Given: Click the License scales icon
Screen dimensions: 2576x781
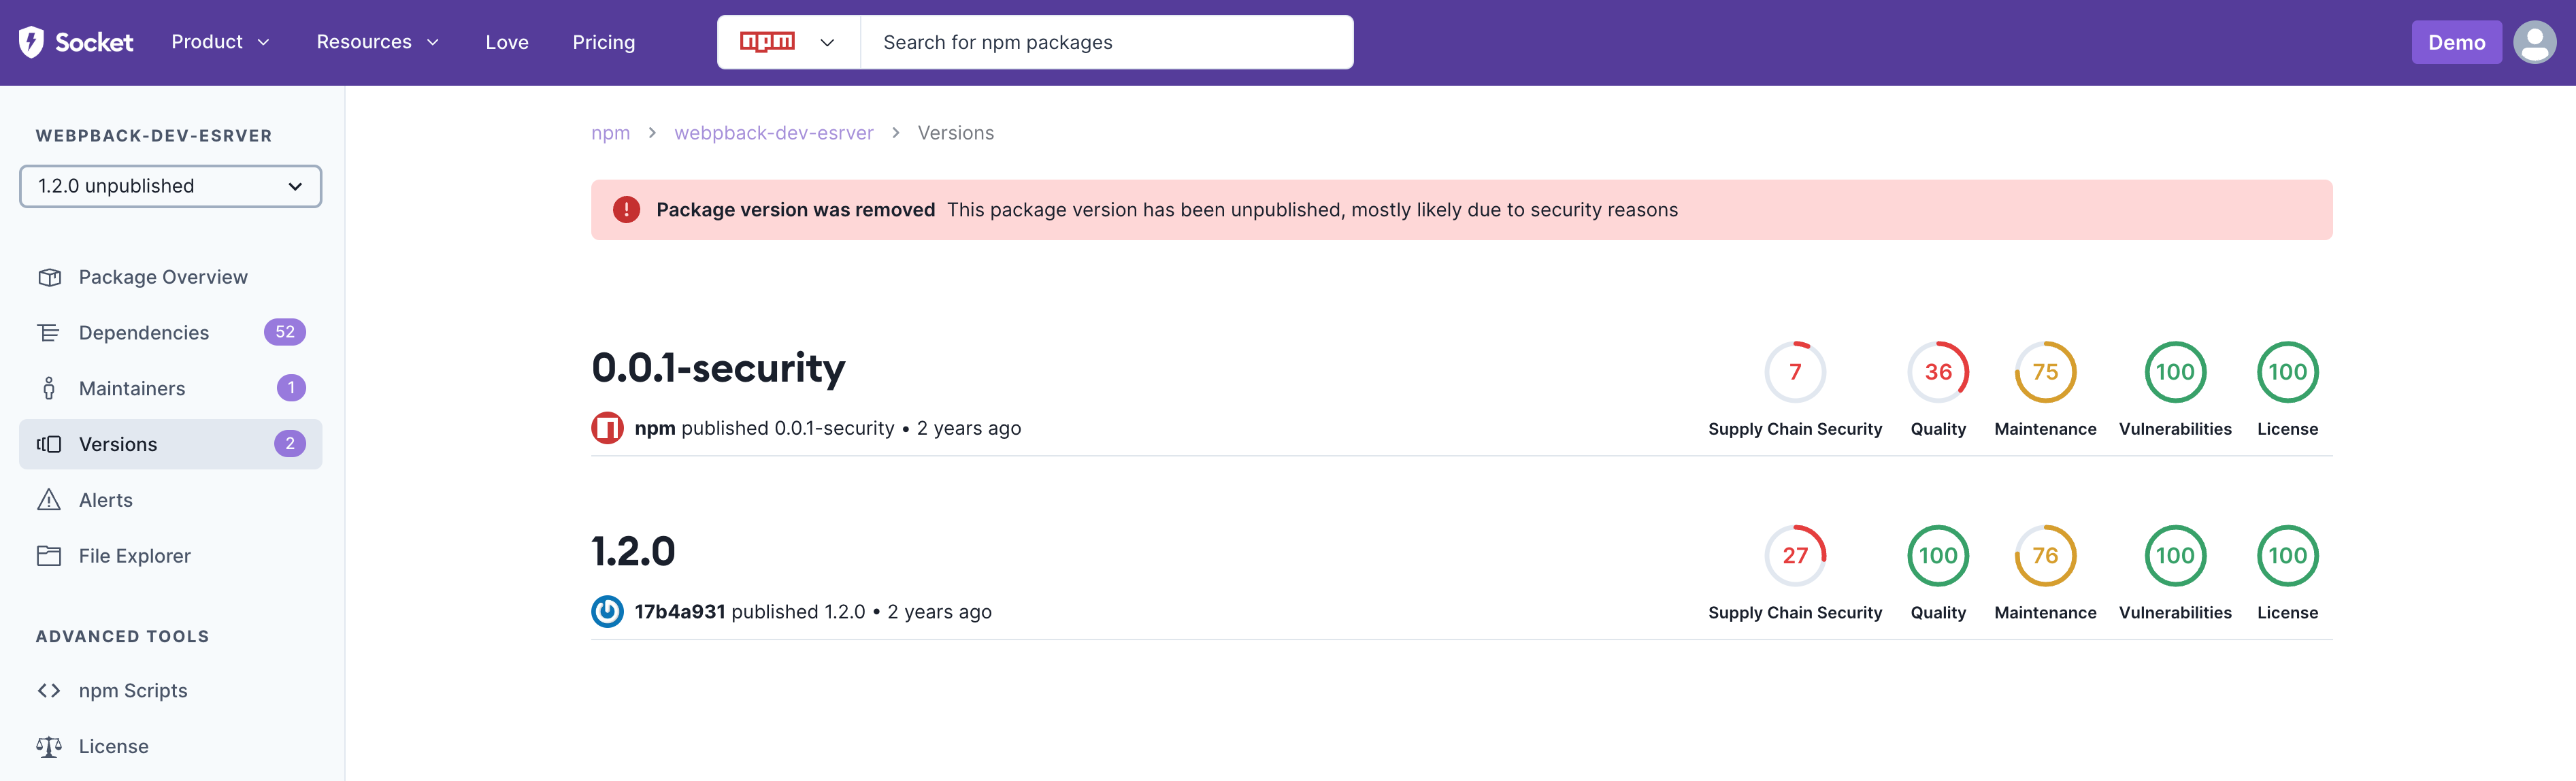Looking at the screenshot, I should (49, 747).
